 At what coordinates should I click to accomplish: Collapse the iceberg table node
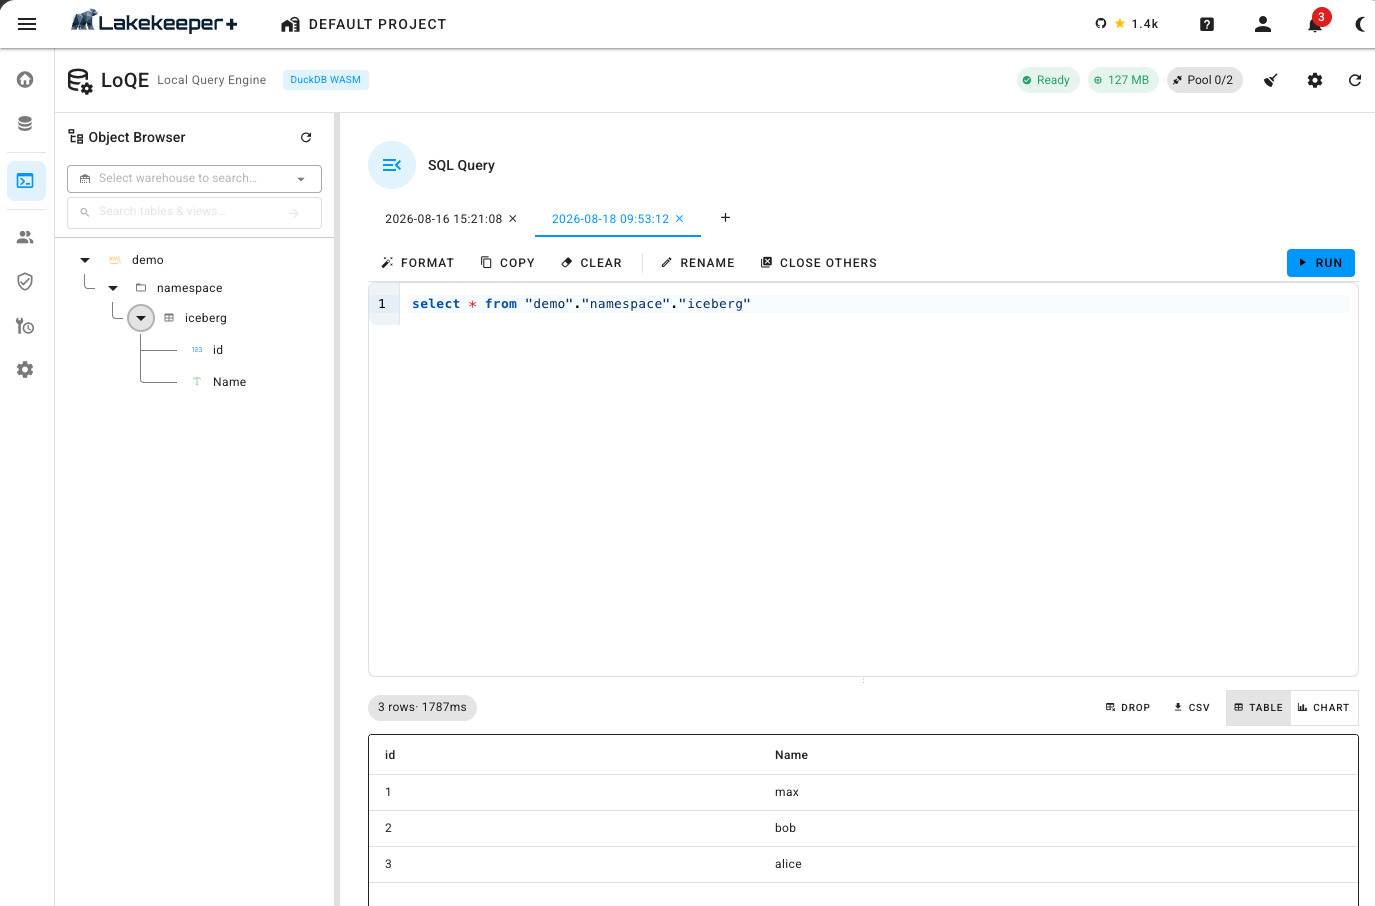(x=141, y=318)
